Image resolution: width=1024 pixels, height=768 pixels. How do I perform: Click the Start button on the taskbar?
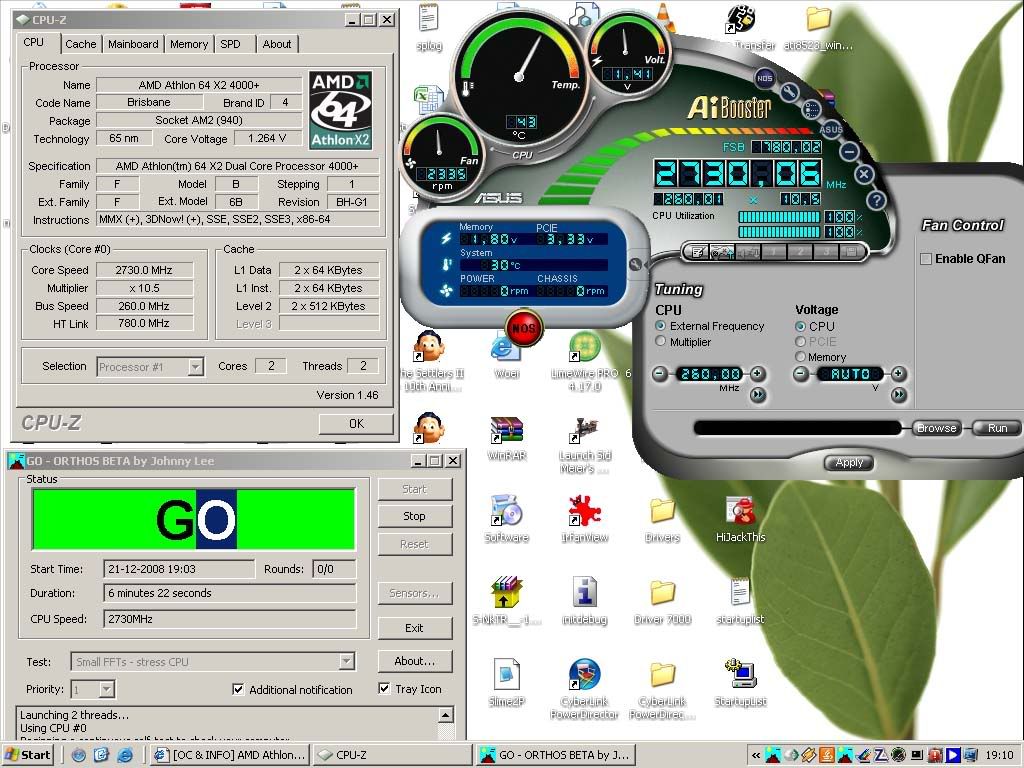(28, 755)
